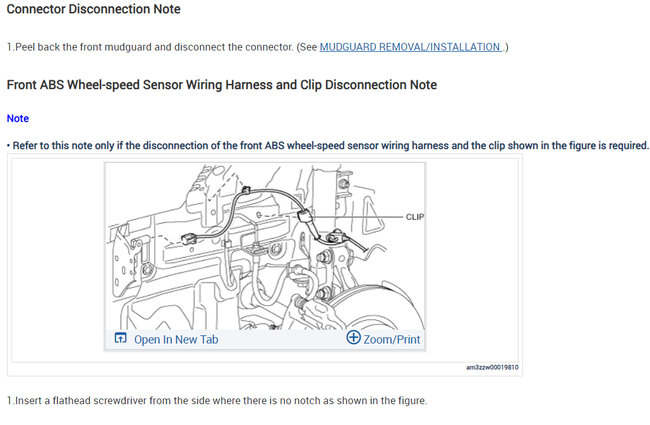Image resolution: width=650 pixels, height=425 pixels.
Task: Click the Front ABS Wheel-speed Sensor heading
Action: 221,85
